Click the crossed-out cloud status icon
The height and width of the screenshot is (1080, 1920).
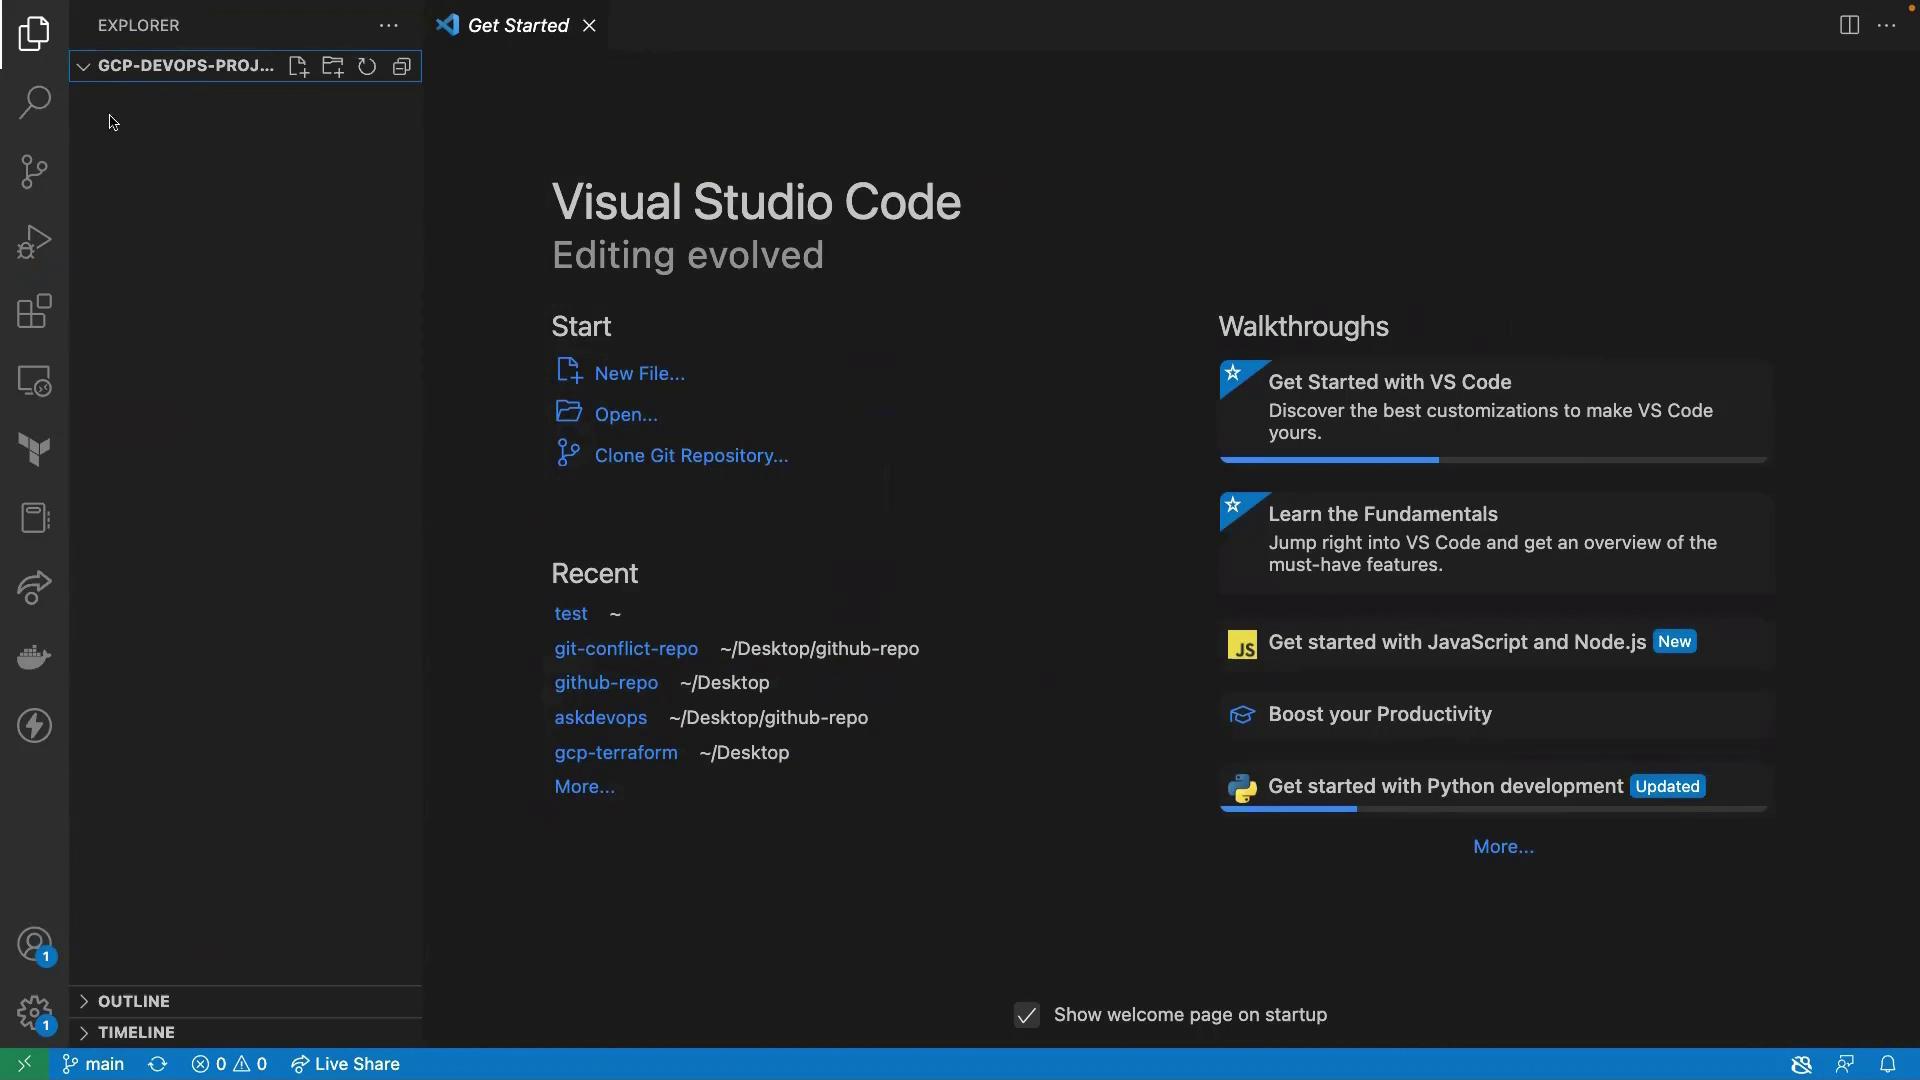click(x=1802, y=1064)
